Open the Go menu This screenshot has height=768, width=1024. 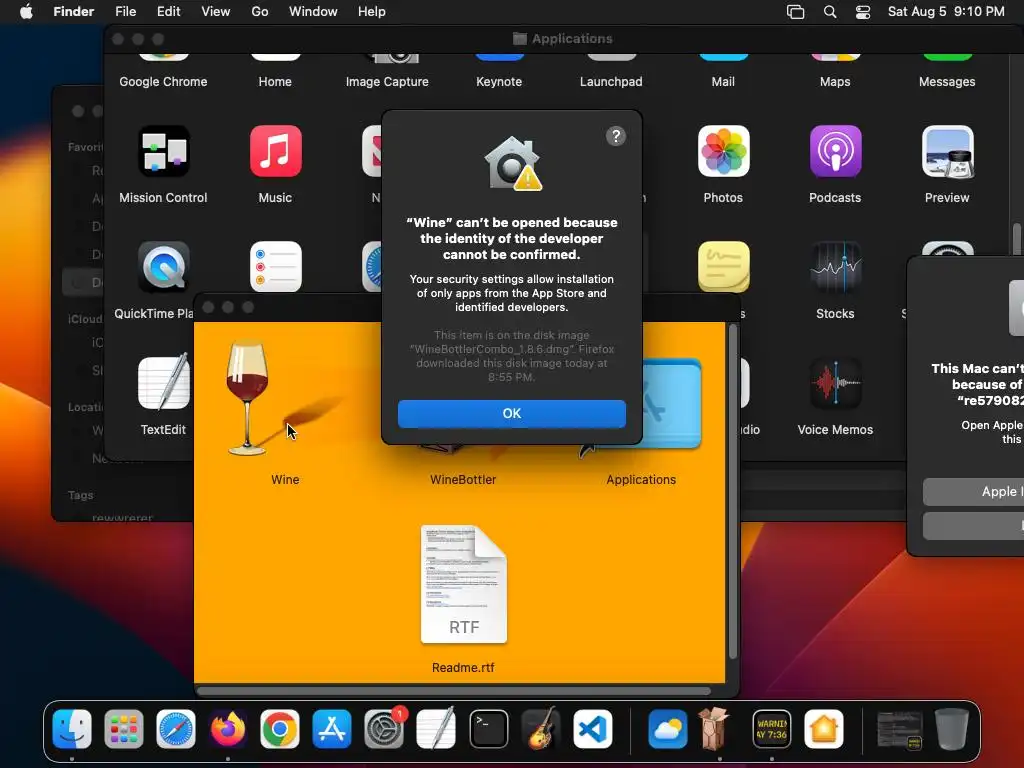(x=260, y=12)
